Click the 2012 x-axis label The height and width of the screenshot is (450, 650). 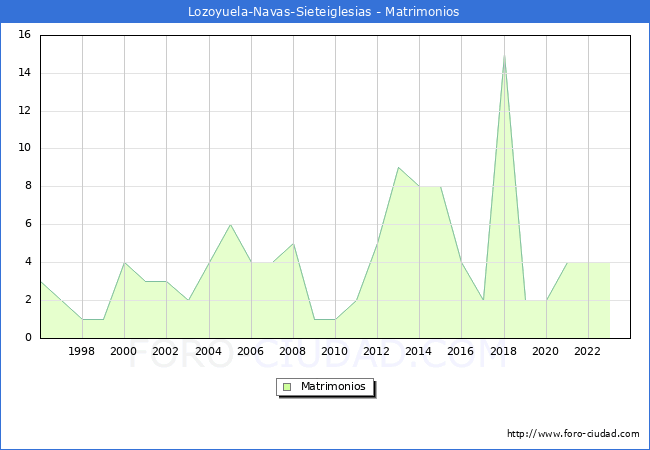click(377, 351)
